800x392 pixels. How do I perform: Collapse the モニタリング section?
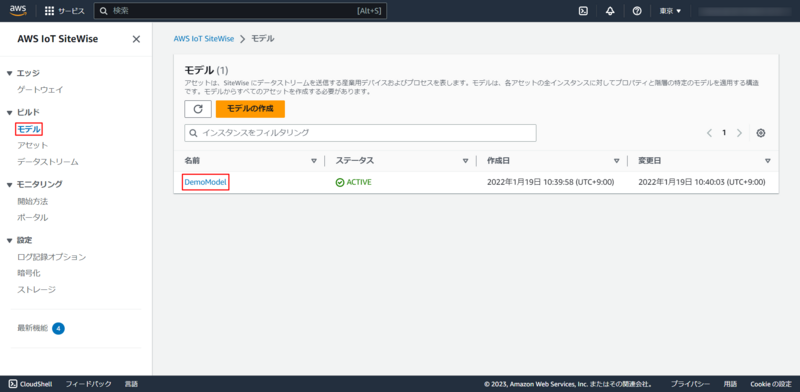click(x=9, y=184)
